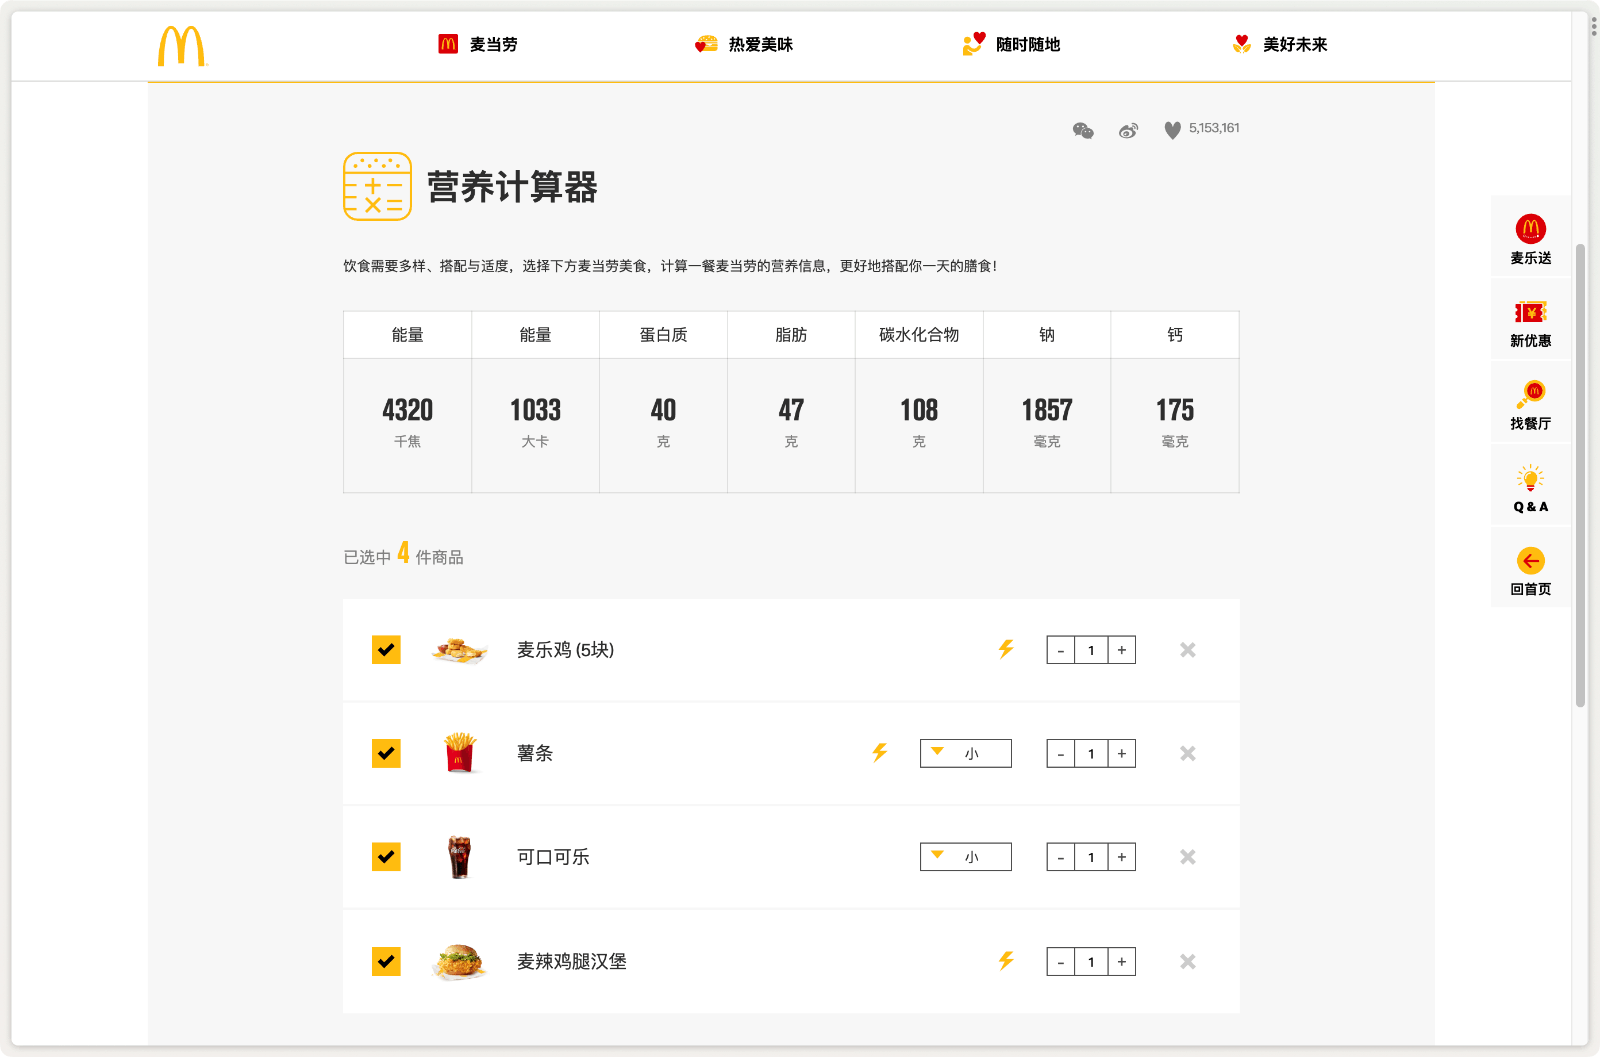The height and width of the screenshot is (1057, 1600).
Task: Click the quantity field for 麦辣鸡腿汉堡
Action: (1091, 962)
